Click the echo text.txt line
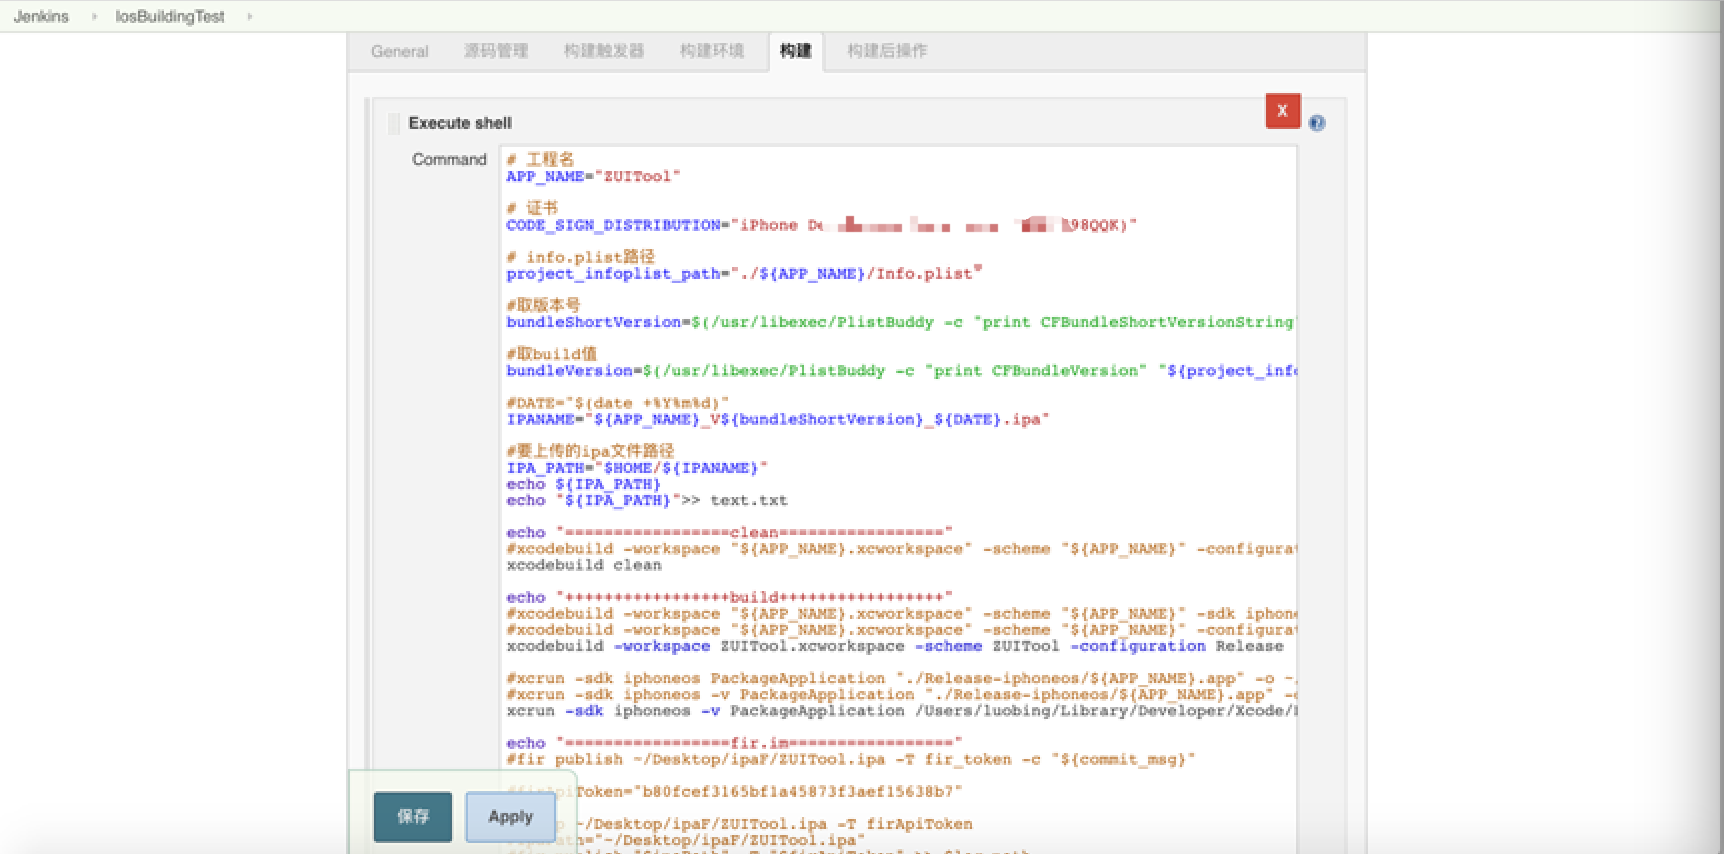Viewport: 1724px width, 854px height. 647,500
